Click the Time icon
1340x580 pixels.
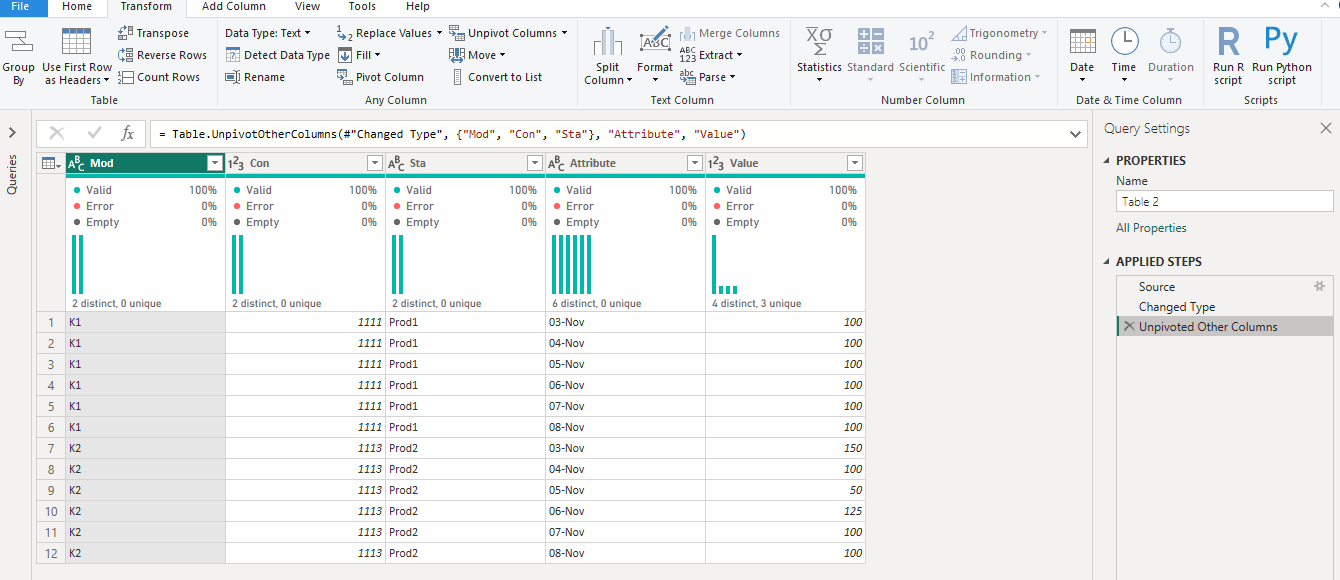(1124, 42)
